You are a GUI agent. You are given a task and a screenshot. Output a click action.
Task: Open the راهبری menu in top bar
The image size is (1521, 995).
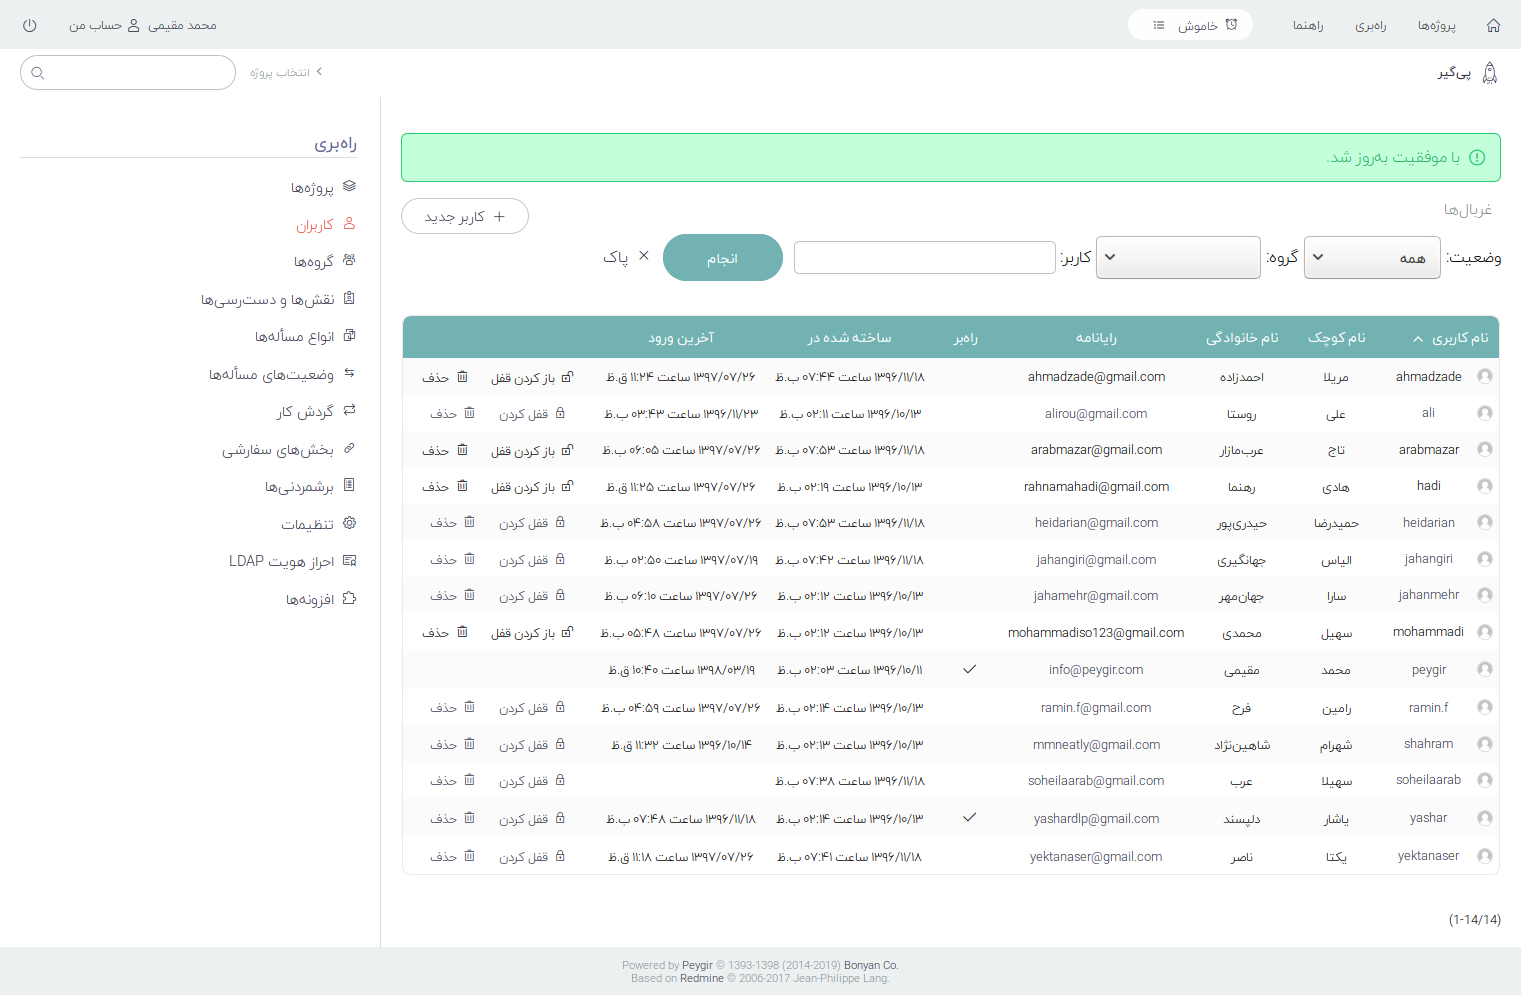pyautogui.click(x=1370, y=25)
